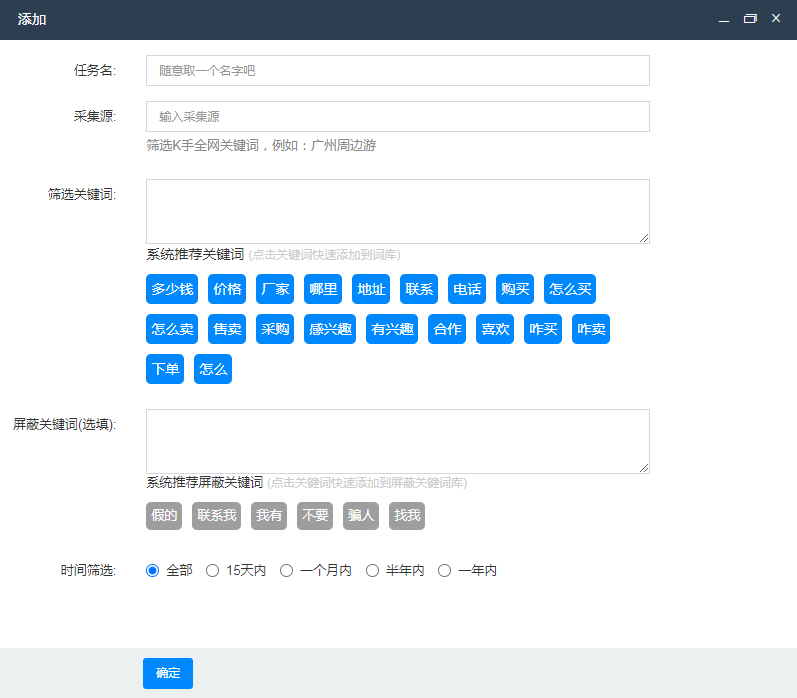The height and width of the screenshot is (698, 797).
Task: Select the 一年内 time filter
Action: (445, 570)
